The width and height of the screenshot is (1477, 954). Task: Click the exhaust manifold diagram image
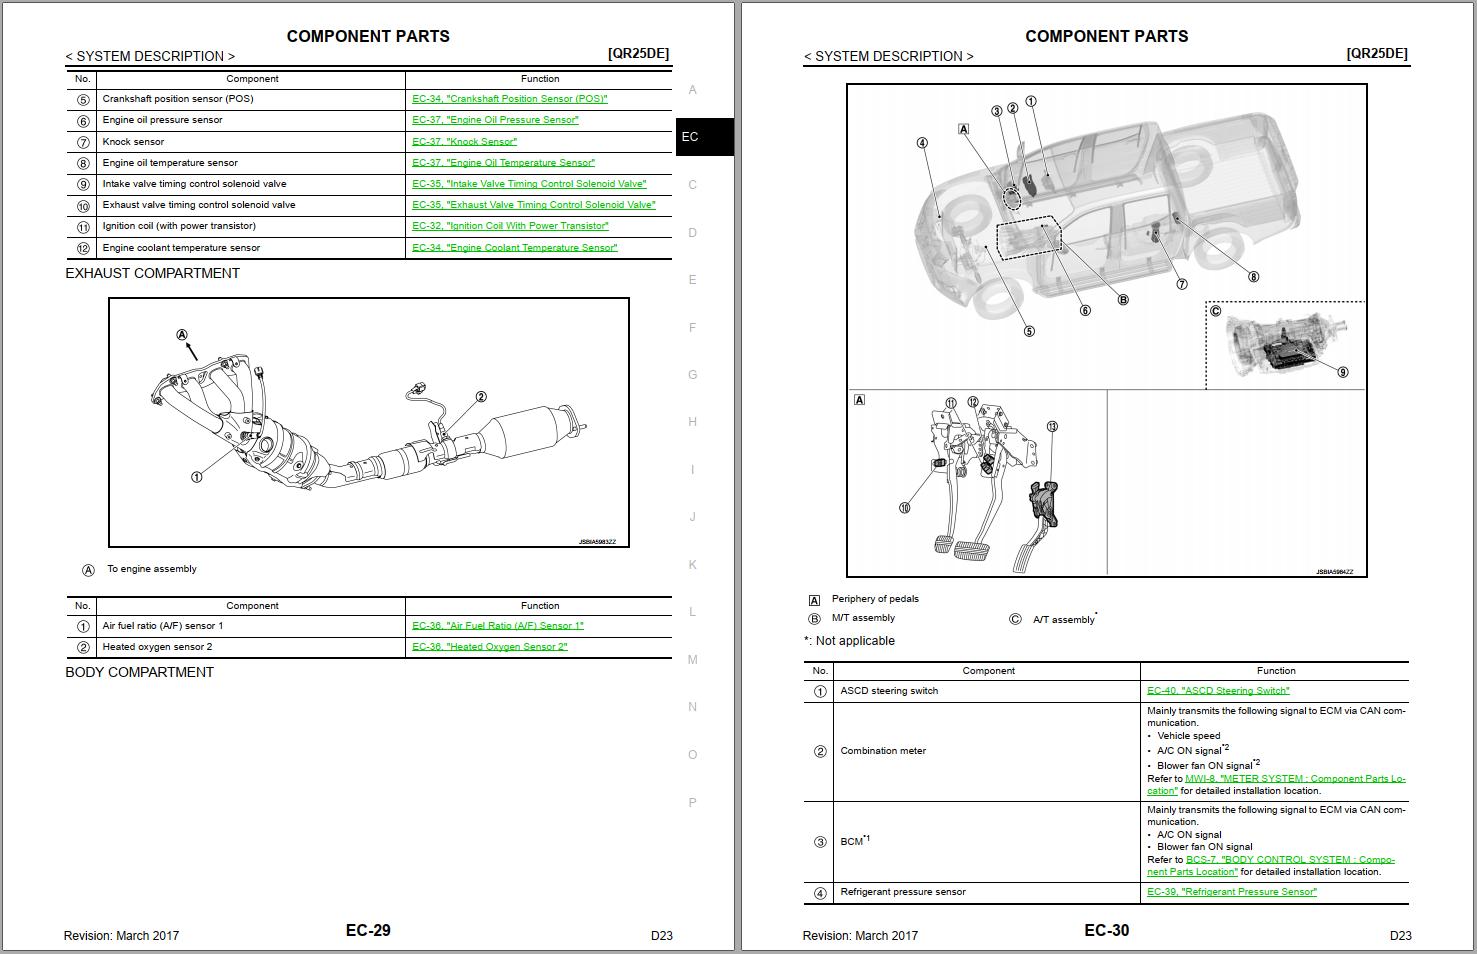click(369, 422)
